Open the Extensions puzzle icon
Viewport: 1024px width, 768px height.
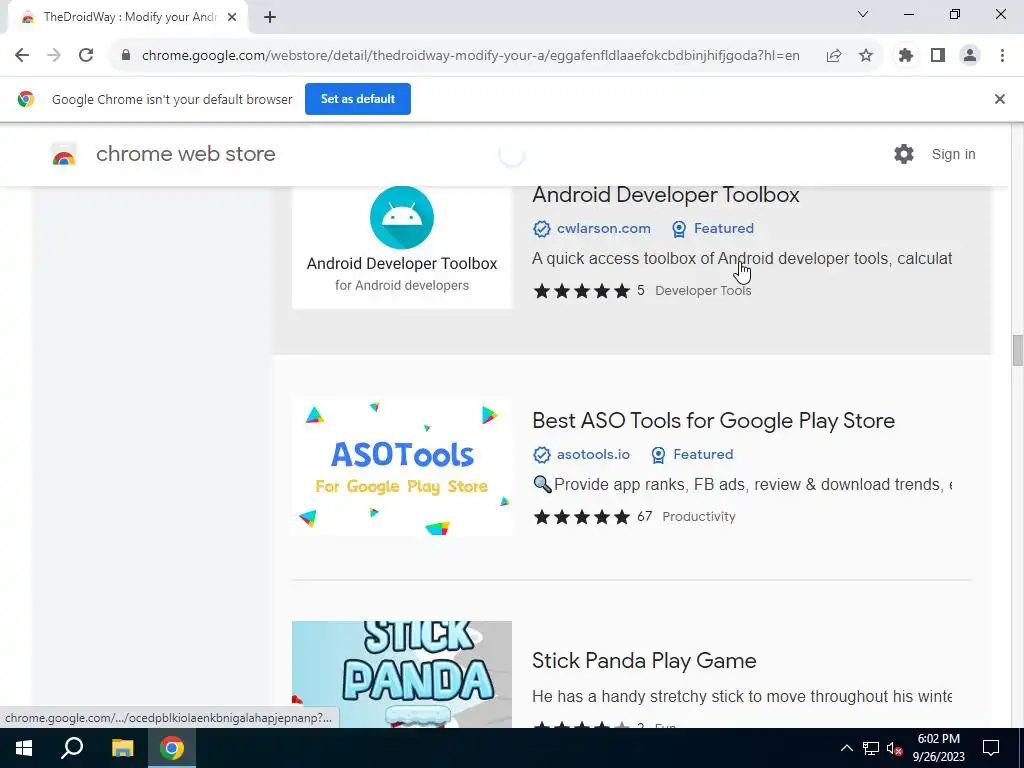(906, 56)
